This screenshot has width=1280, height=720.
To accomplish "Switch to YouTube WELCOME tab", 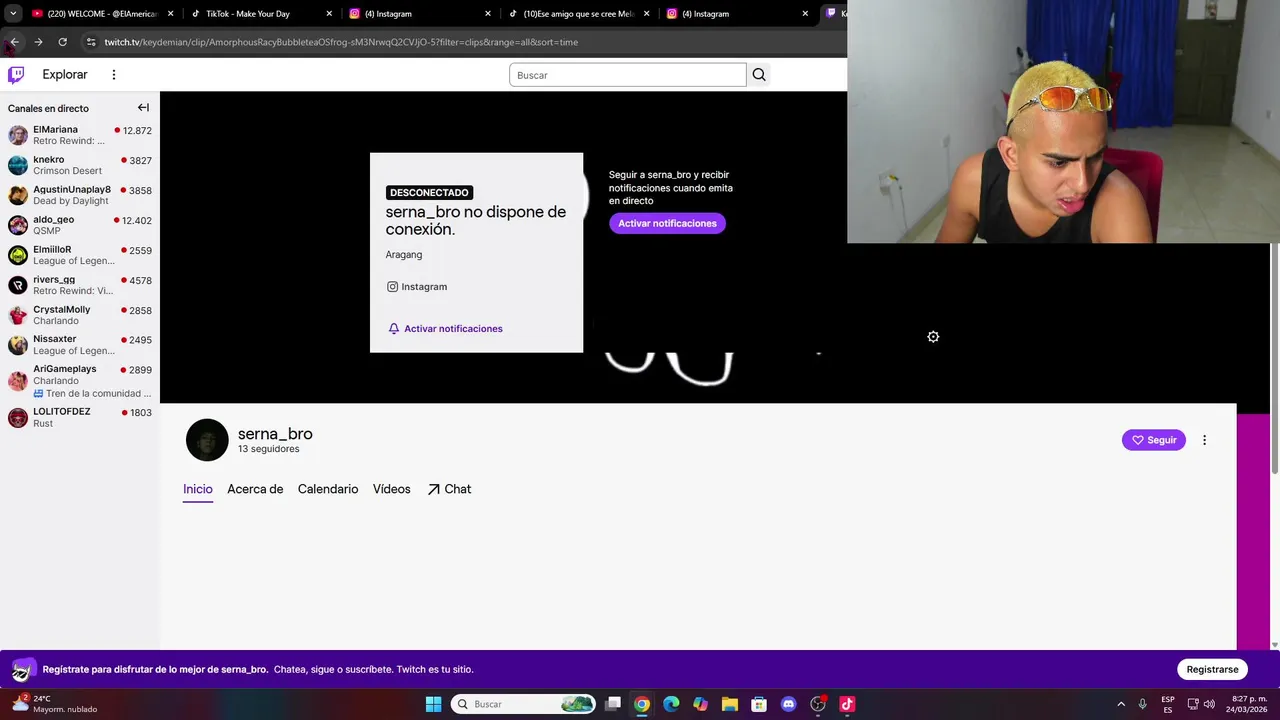I will point(103,14).
